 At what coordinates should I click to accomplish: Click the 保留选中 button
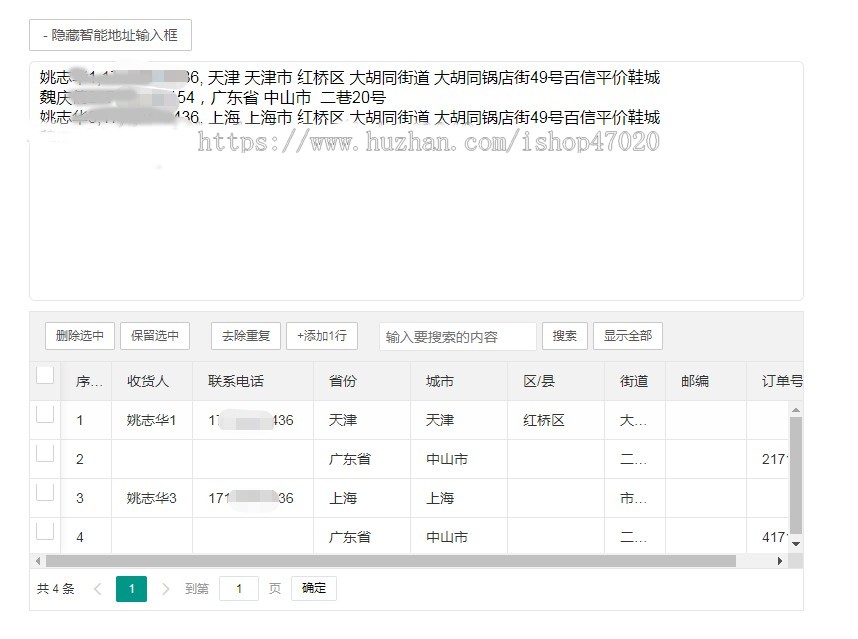[155, 335]
